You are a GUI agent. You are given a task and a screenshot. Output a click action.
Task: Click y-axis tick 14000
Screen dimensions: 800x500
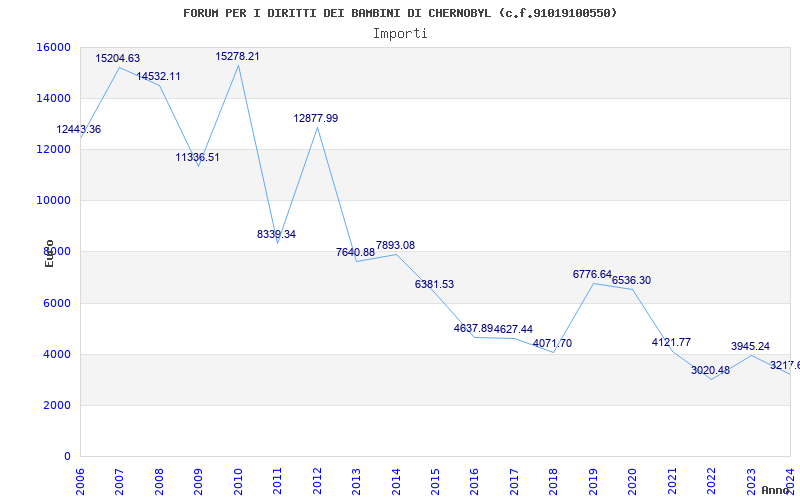tap(53, 98)
